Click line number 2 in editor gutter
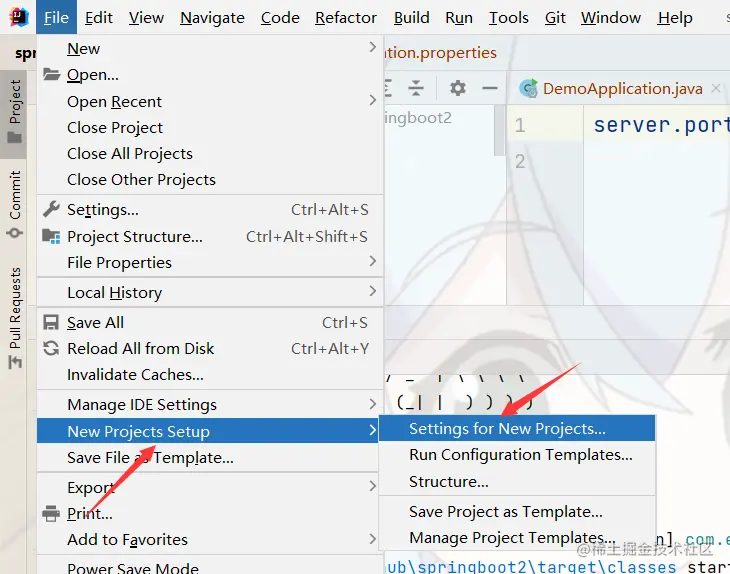The image size is (730, 574). [520, 162]
